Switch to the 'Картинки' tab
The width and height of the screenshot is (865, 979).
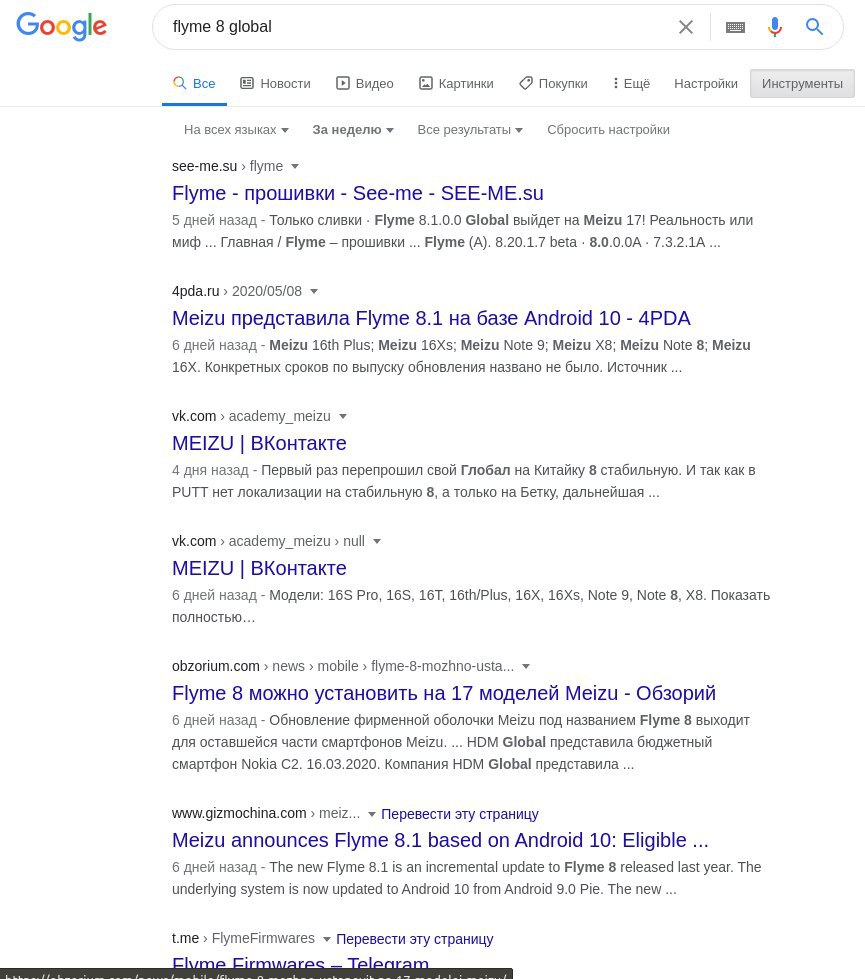(456, 84)
